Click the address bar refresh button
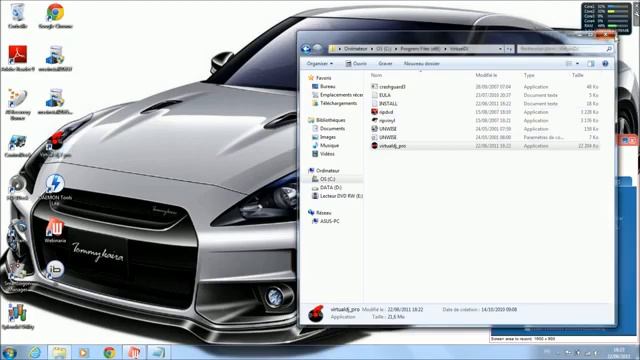 (509, 49)
